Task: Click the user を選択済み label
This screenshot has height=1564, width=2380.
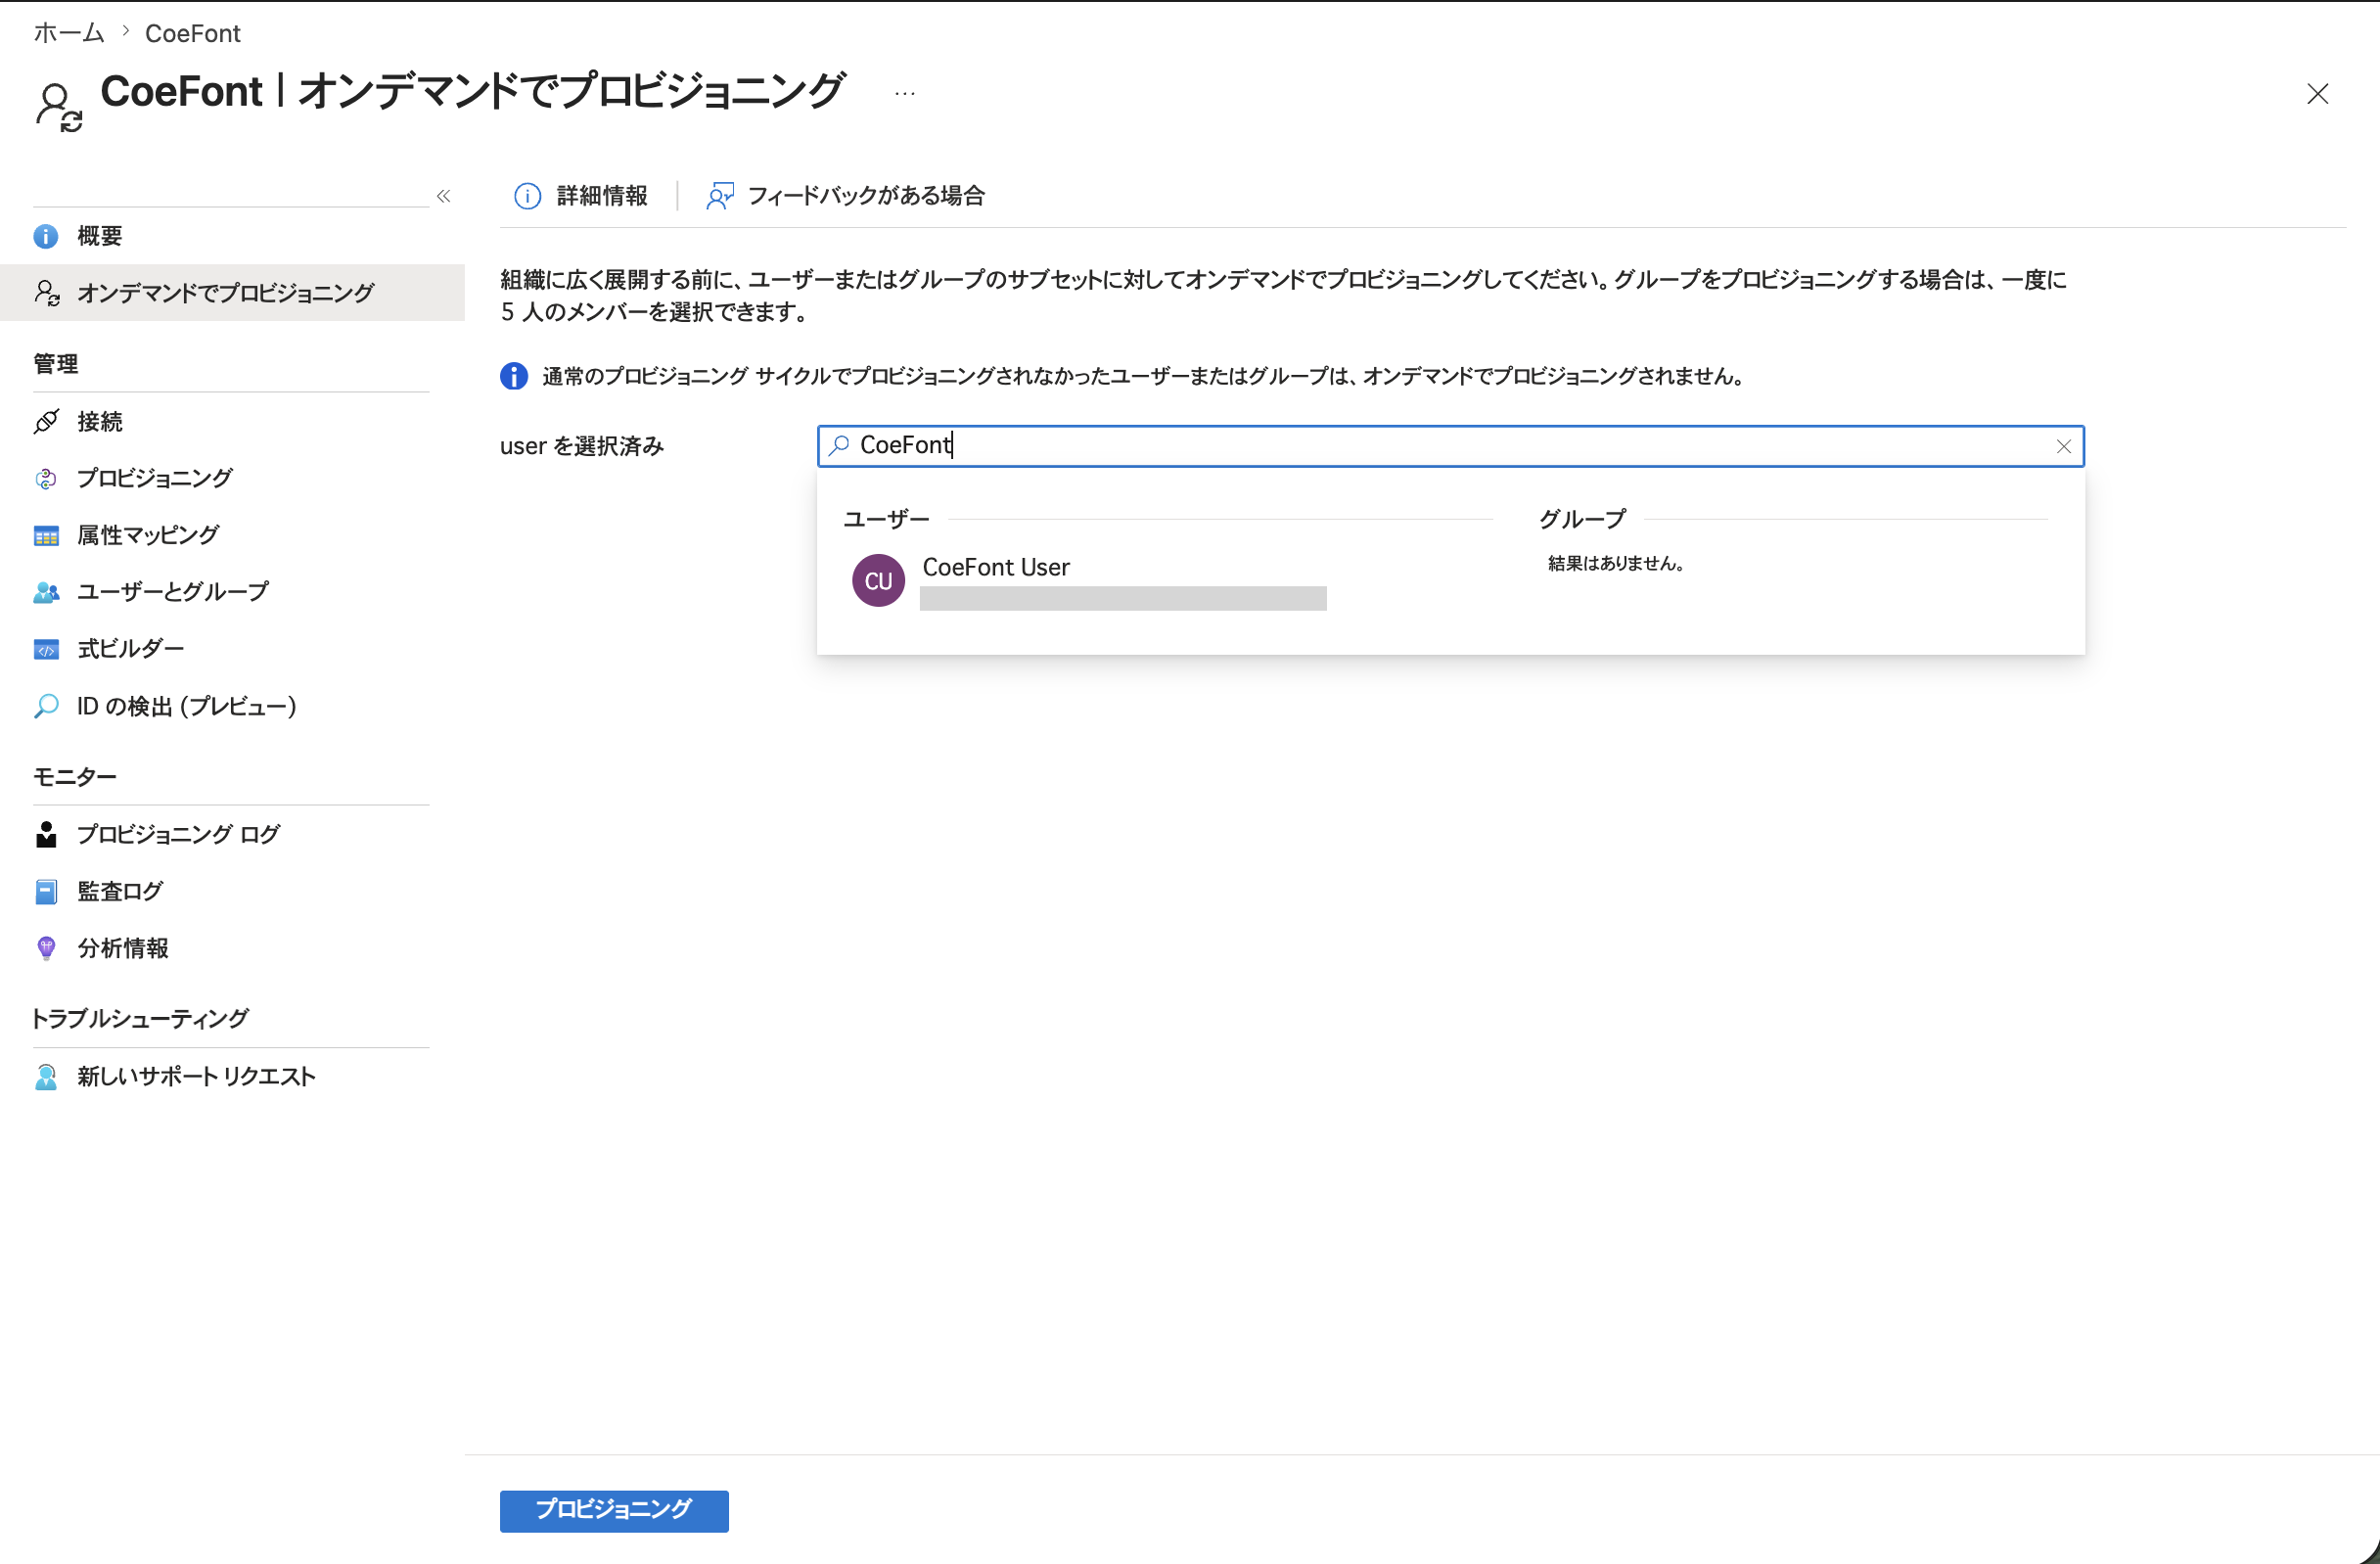Action: [x=582, y=446]
